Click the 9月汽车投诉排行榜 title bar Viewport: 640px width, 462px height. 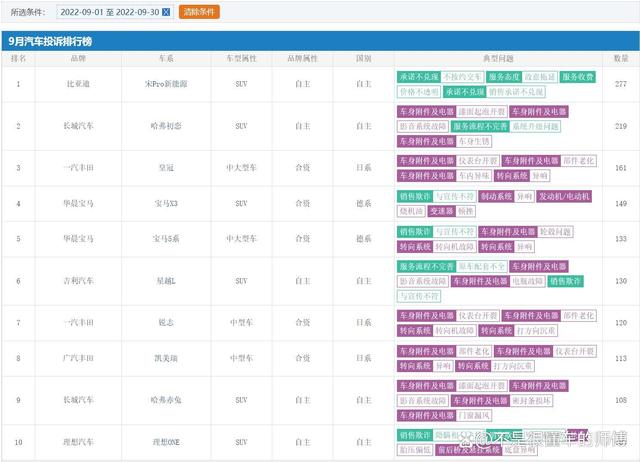[x=320, y=41]
